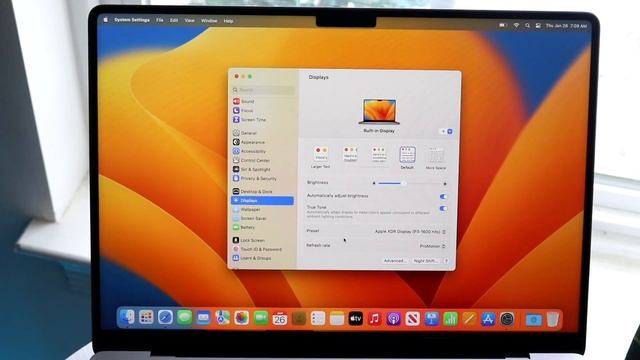Open Podcasts from the Dock

[x=393, y=319]
